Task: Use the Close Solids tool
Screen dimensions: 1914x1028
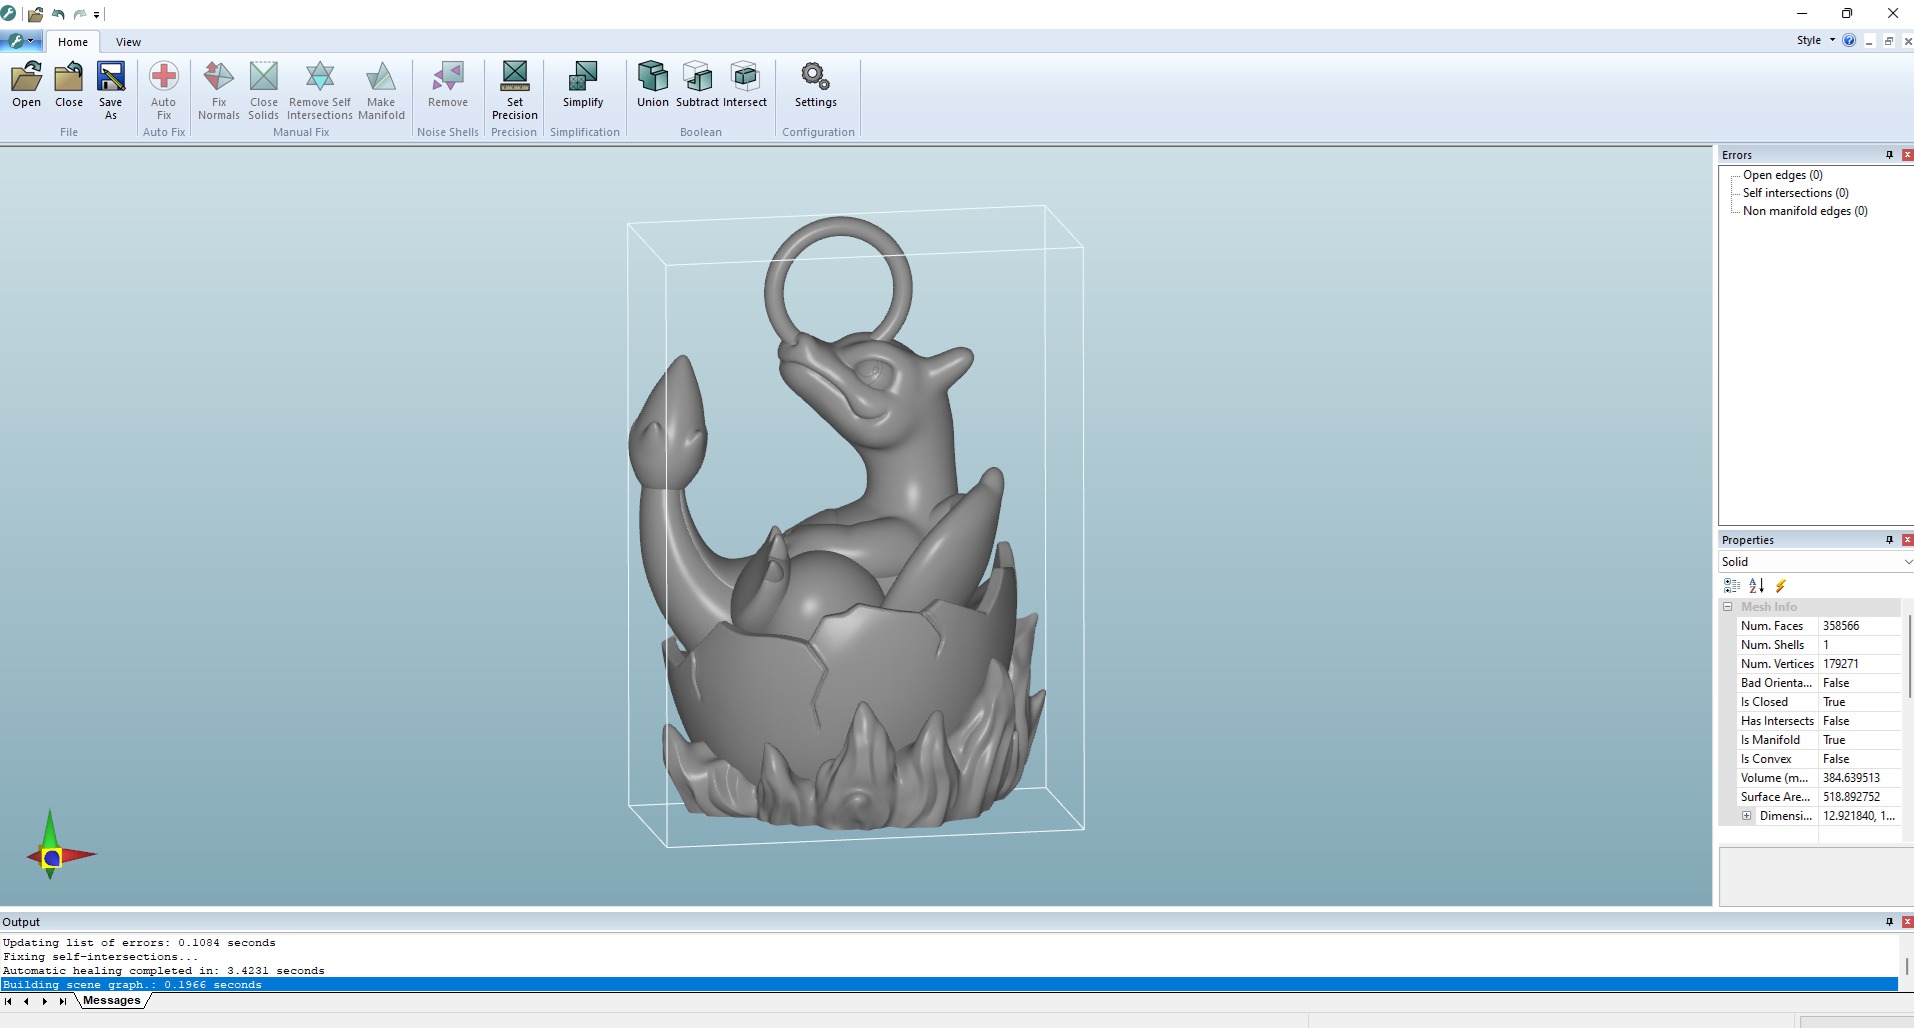Action: (264, 91)
